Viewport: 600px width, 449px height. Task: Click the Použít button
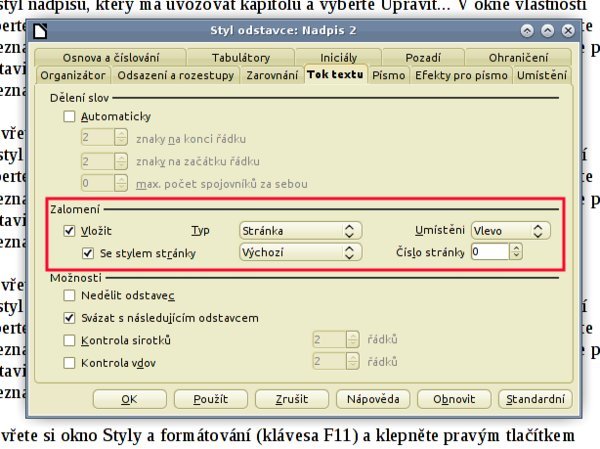[x=211, y=399]
